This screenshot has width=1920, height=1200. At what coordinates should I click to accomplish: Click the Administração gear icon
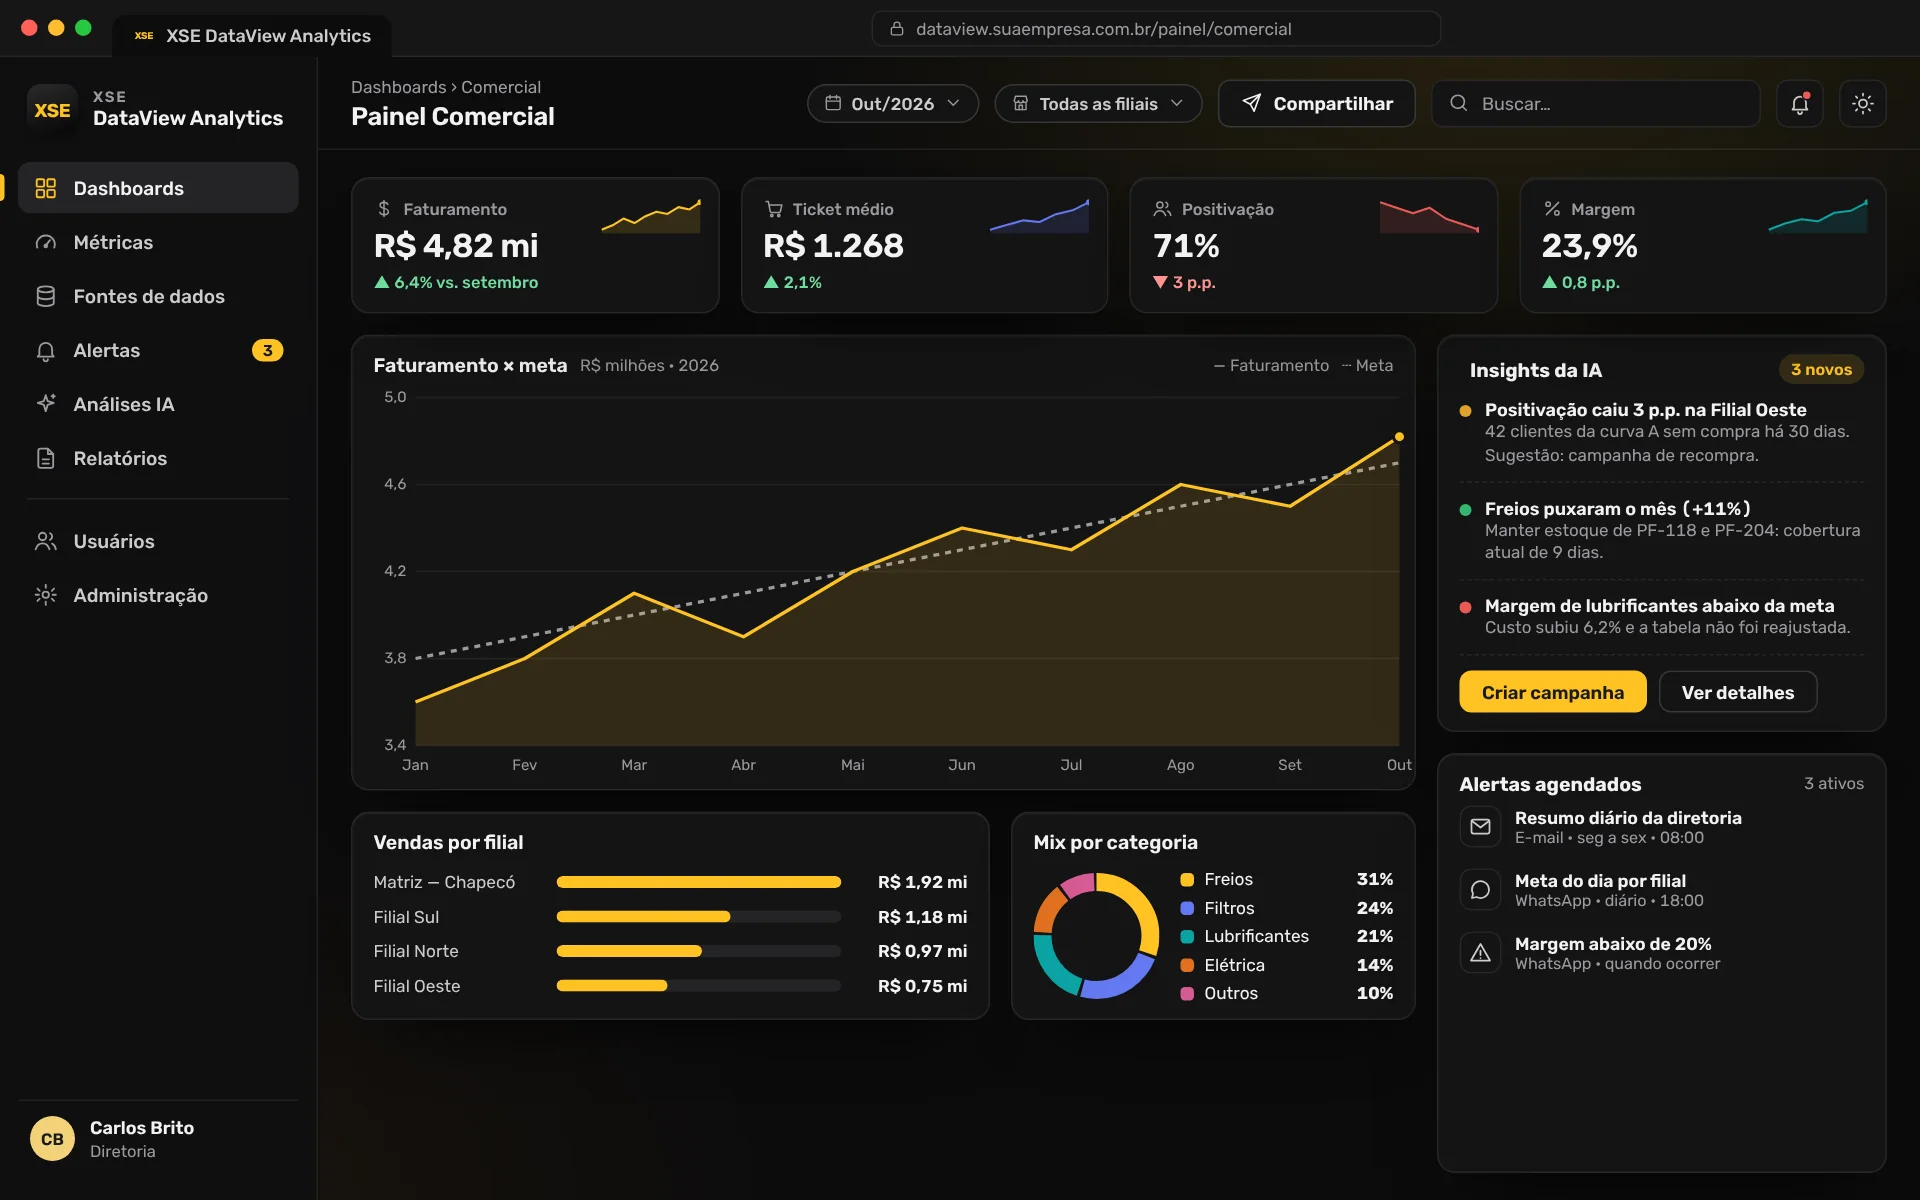[46, 595]
